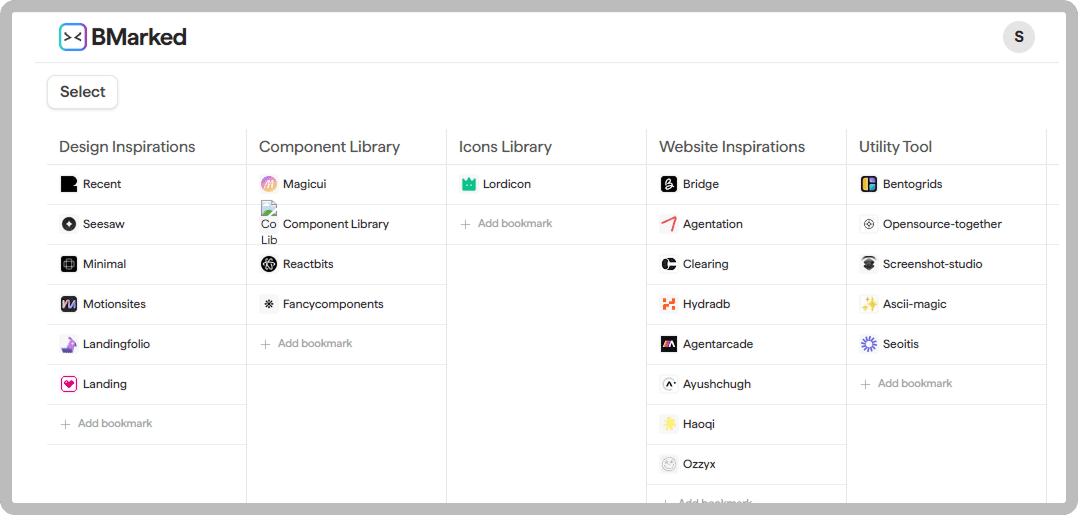Add bookmark to Design Inspirations column

pyautogui.click(x=107, y=424)
